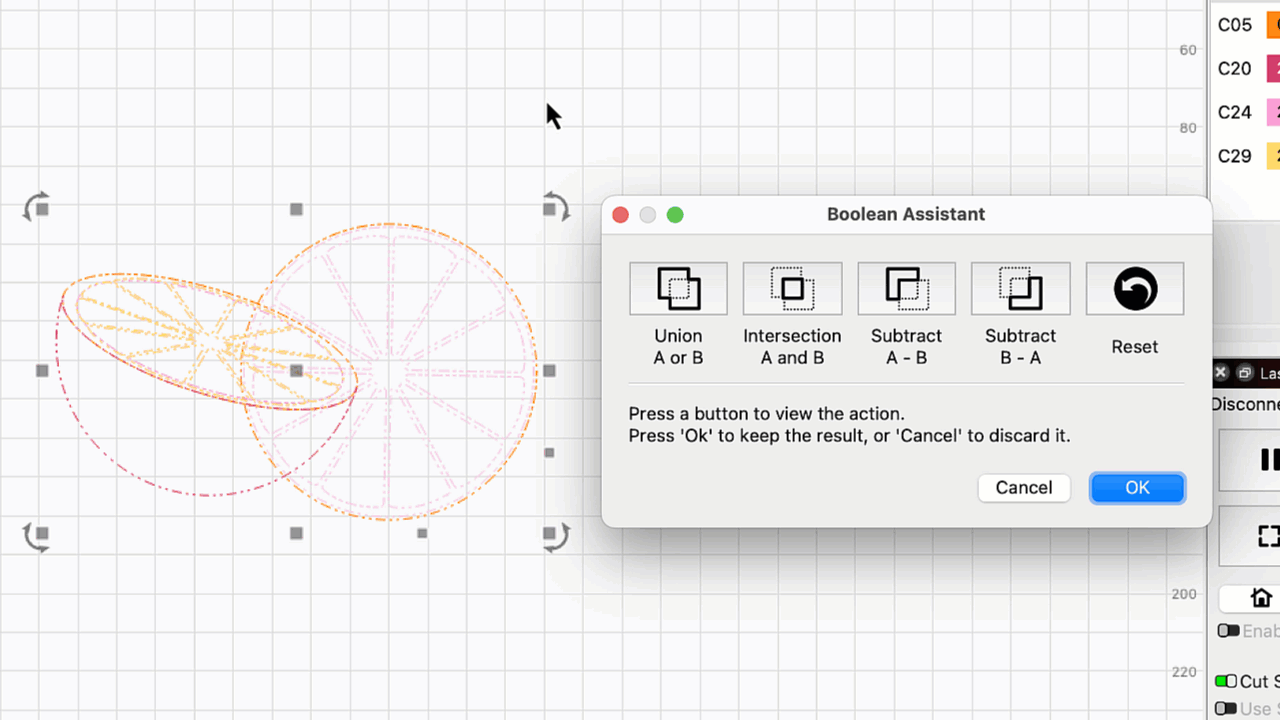Cancel the Boolean Assistant dialog
1280x720 pixels.
pyautogui.click(x=1023, y=487)
